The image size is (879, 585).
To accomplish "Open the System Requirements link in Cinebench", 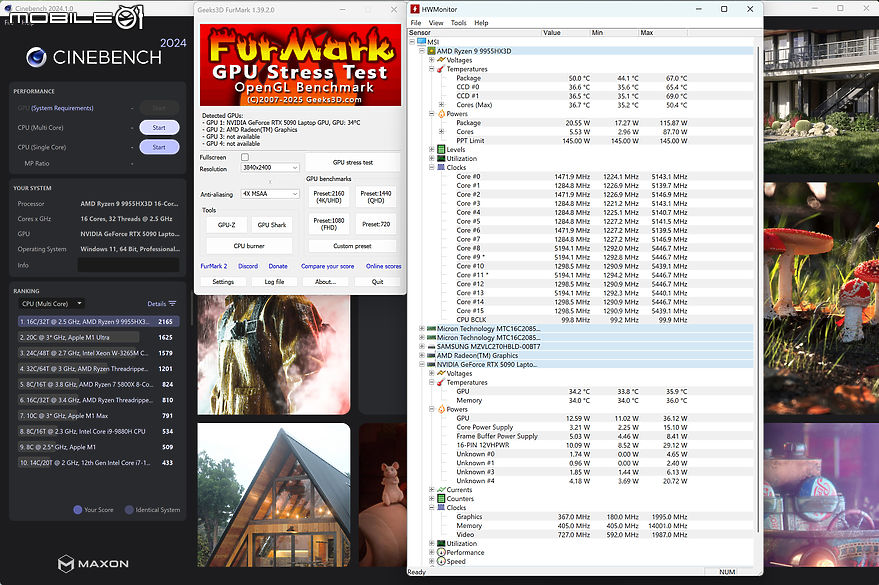I will point(62,108).
